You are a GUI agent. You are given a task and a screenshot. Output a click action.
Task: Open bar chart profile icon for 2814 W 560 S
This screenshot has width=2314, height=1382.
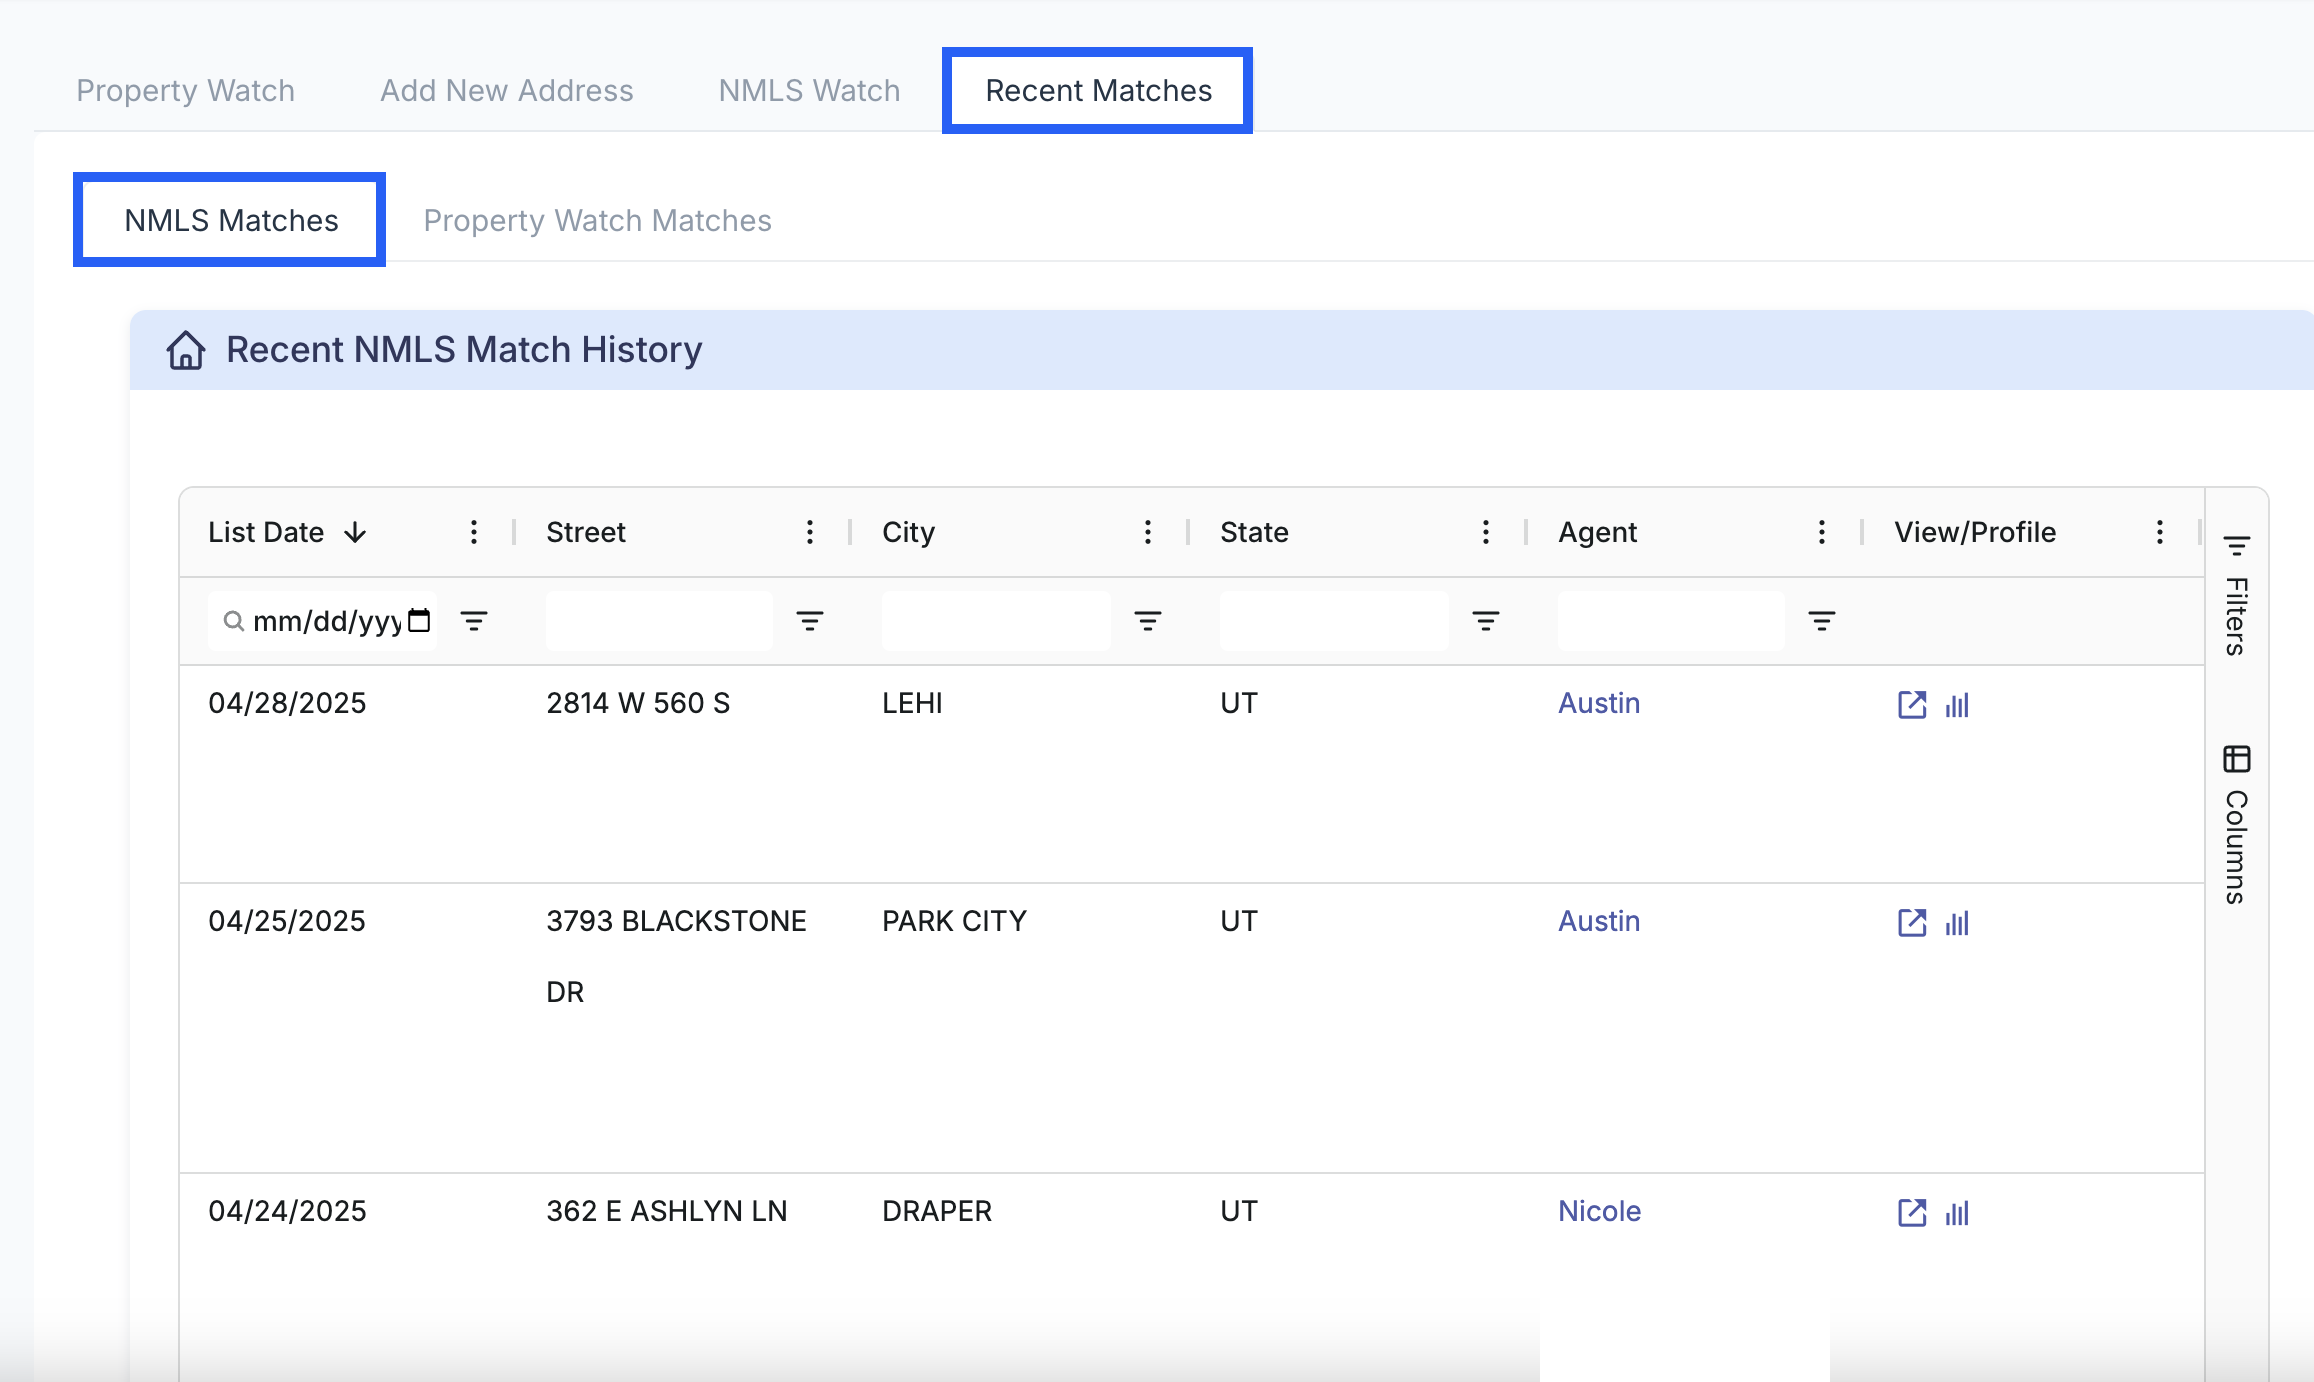pos(1957,705)
